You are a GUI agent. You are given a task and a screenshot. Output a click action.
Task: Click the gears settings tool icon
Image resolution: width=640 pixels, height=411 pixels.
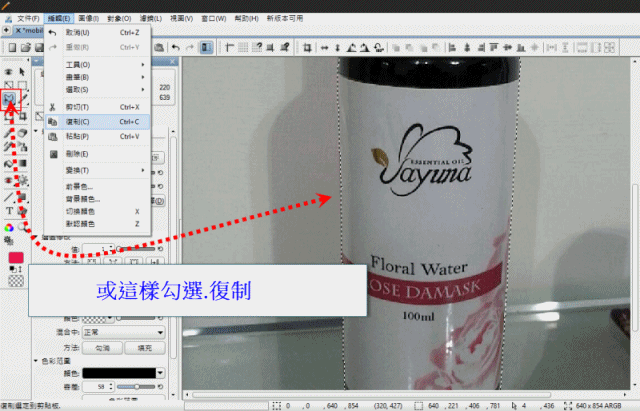9,240
